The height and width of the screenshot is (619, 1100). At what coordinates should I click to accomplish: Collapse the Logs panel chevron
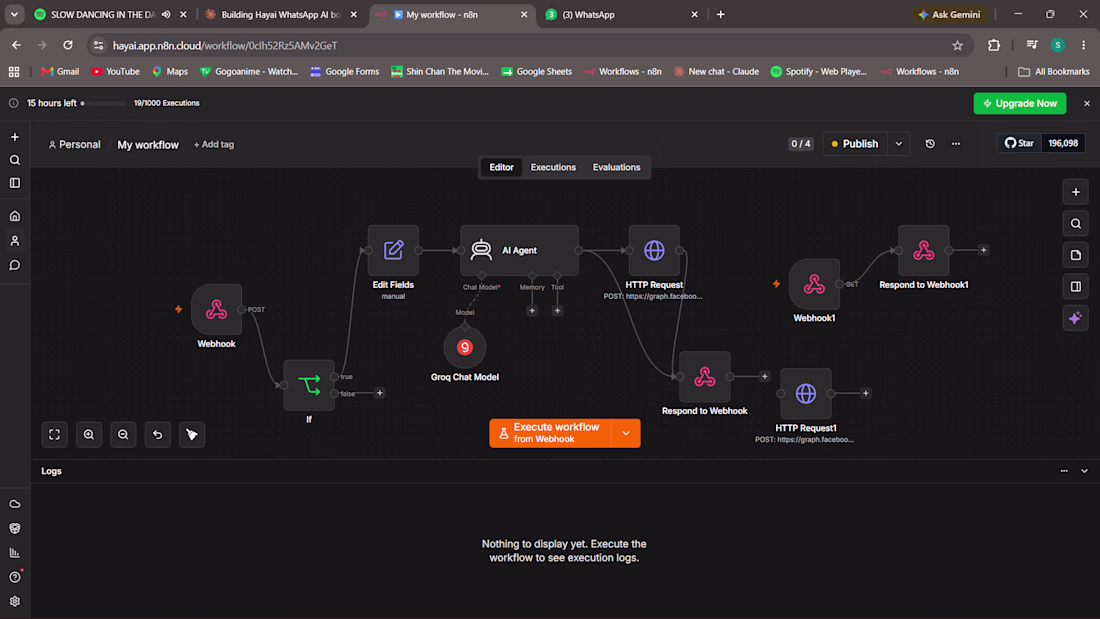coord(1085,471)
